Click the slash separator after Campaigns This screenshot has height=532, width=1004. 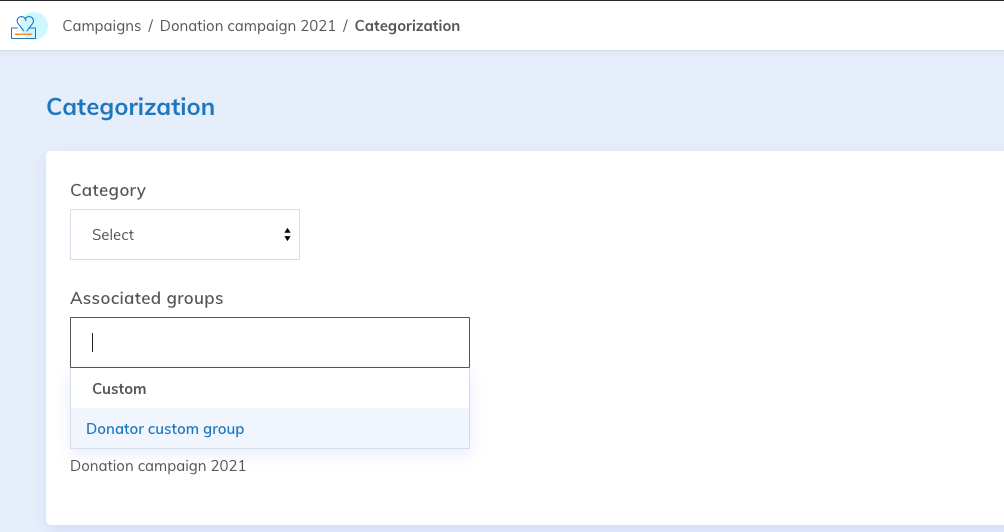(x=150, y=26)
